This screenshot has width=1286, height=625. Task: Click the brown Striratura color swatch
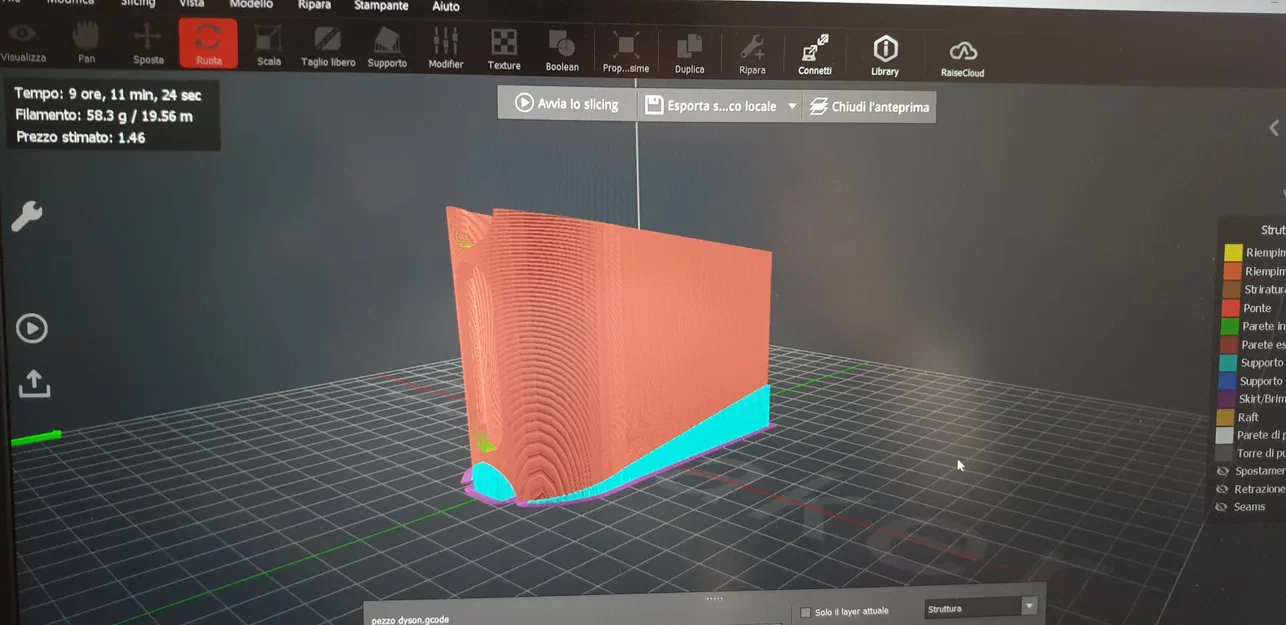(1231, 290)
